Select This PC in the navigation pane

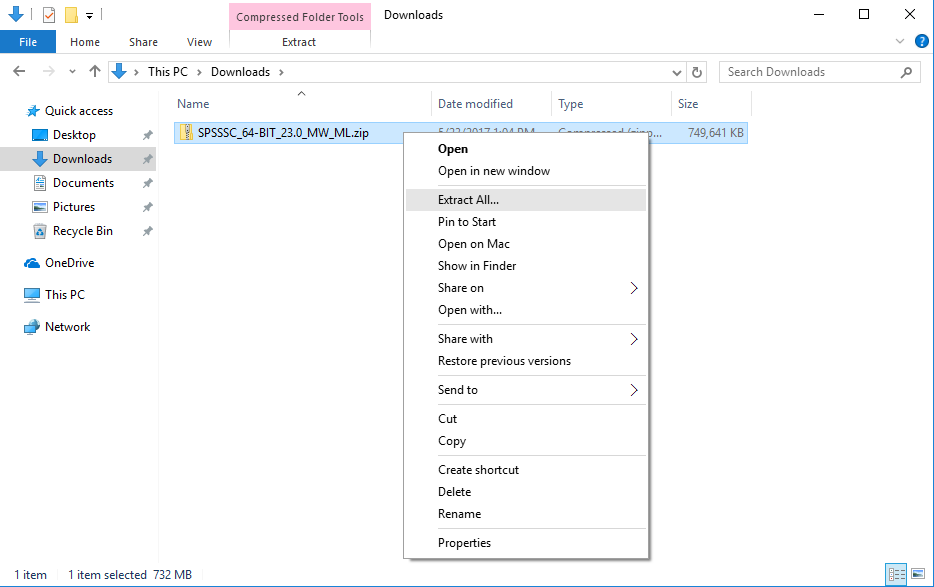(x=65, y=294)
